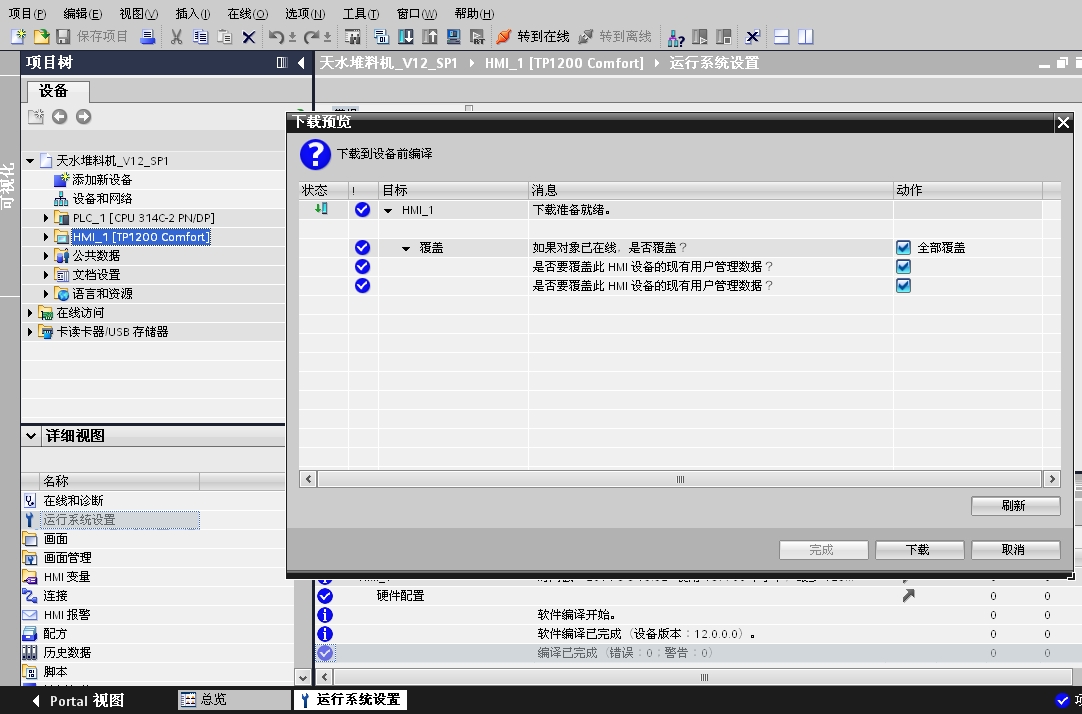The height and width of the screenshot is (714, 1082).
Task: Expand the 语言和资源 tree node
Action: [46, 294]
